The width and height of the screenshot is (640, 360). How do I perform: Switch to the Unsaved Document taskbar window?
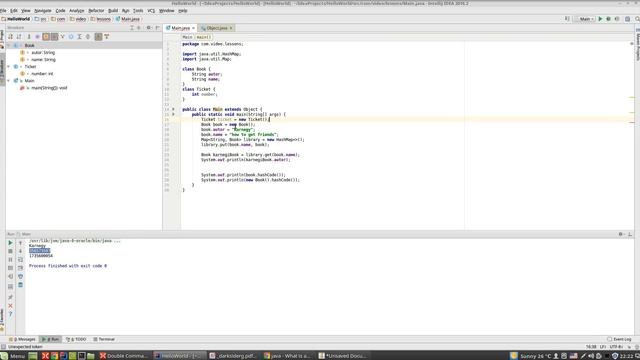pos(343,356)
